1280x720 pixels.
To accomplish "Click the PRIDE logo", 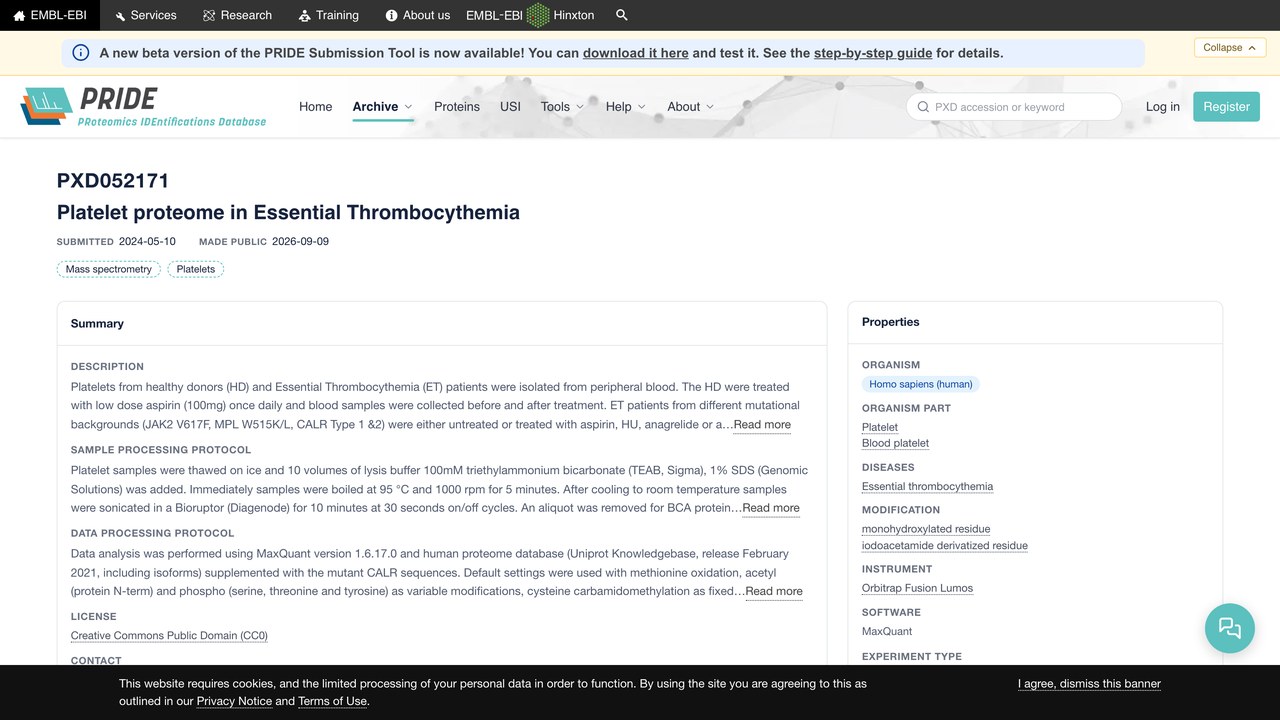I will [143, 106].
